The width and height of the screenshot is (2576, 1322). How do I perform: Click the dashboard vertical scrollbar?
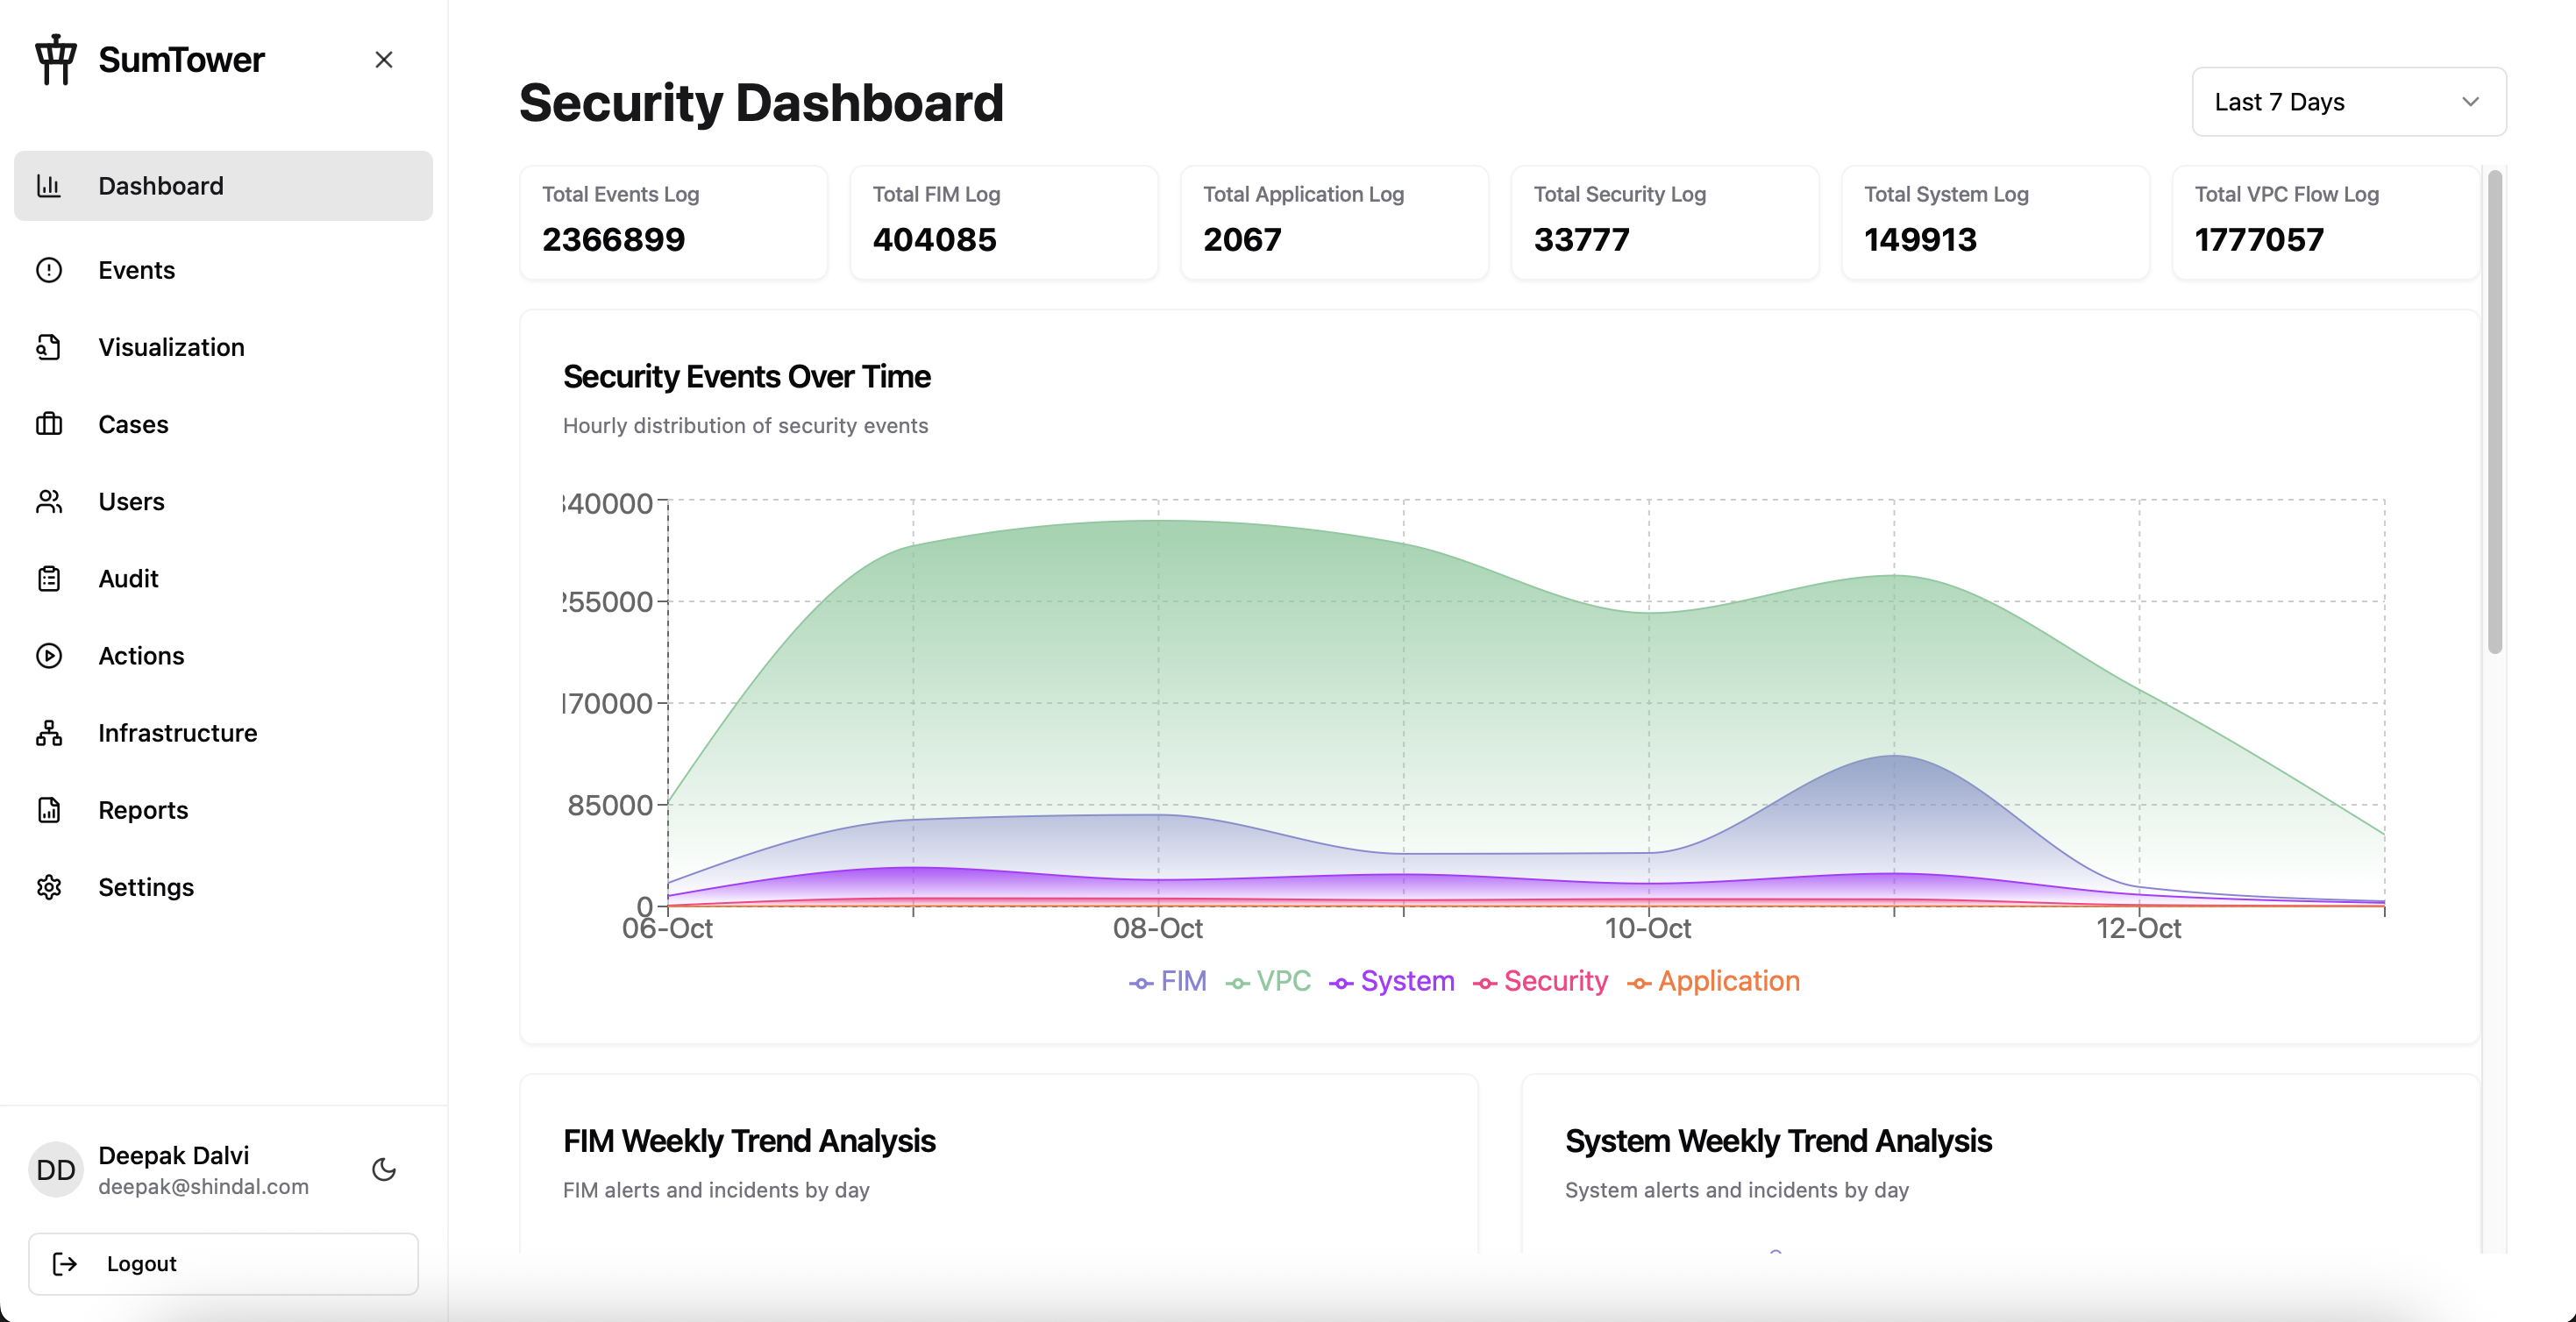coord(2494,412)
